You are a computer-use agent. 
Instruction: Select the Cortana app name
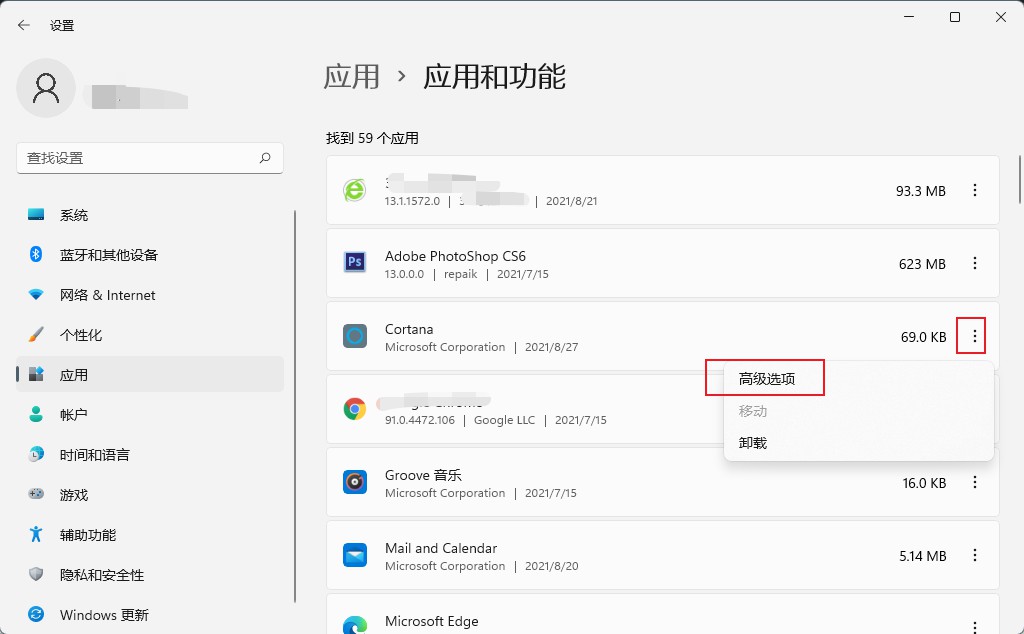[x=409, y=329]
